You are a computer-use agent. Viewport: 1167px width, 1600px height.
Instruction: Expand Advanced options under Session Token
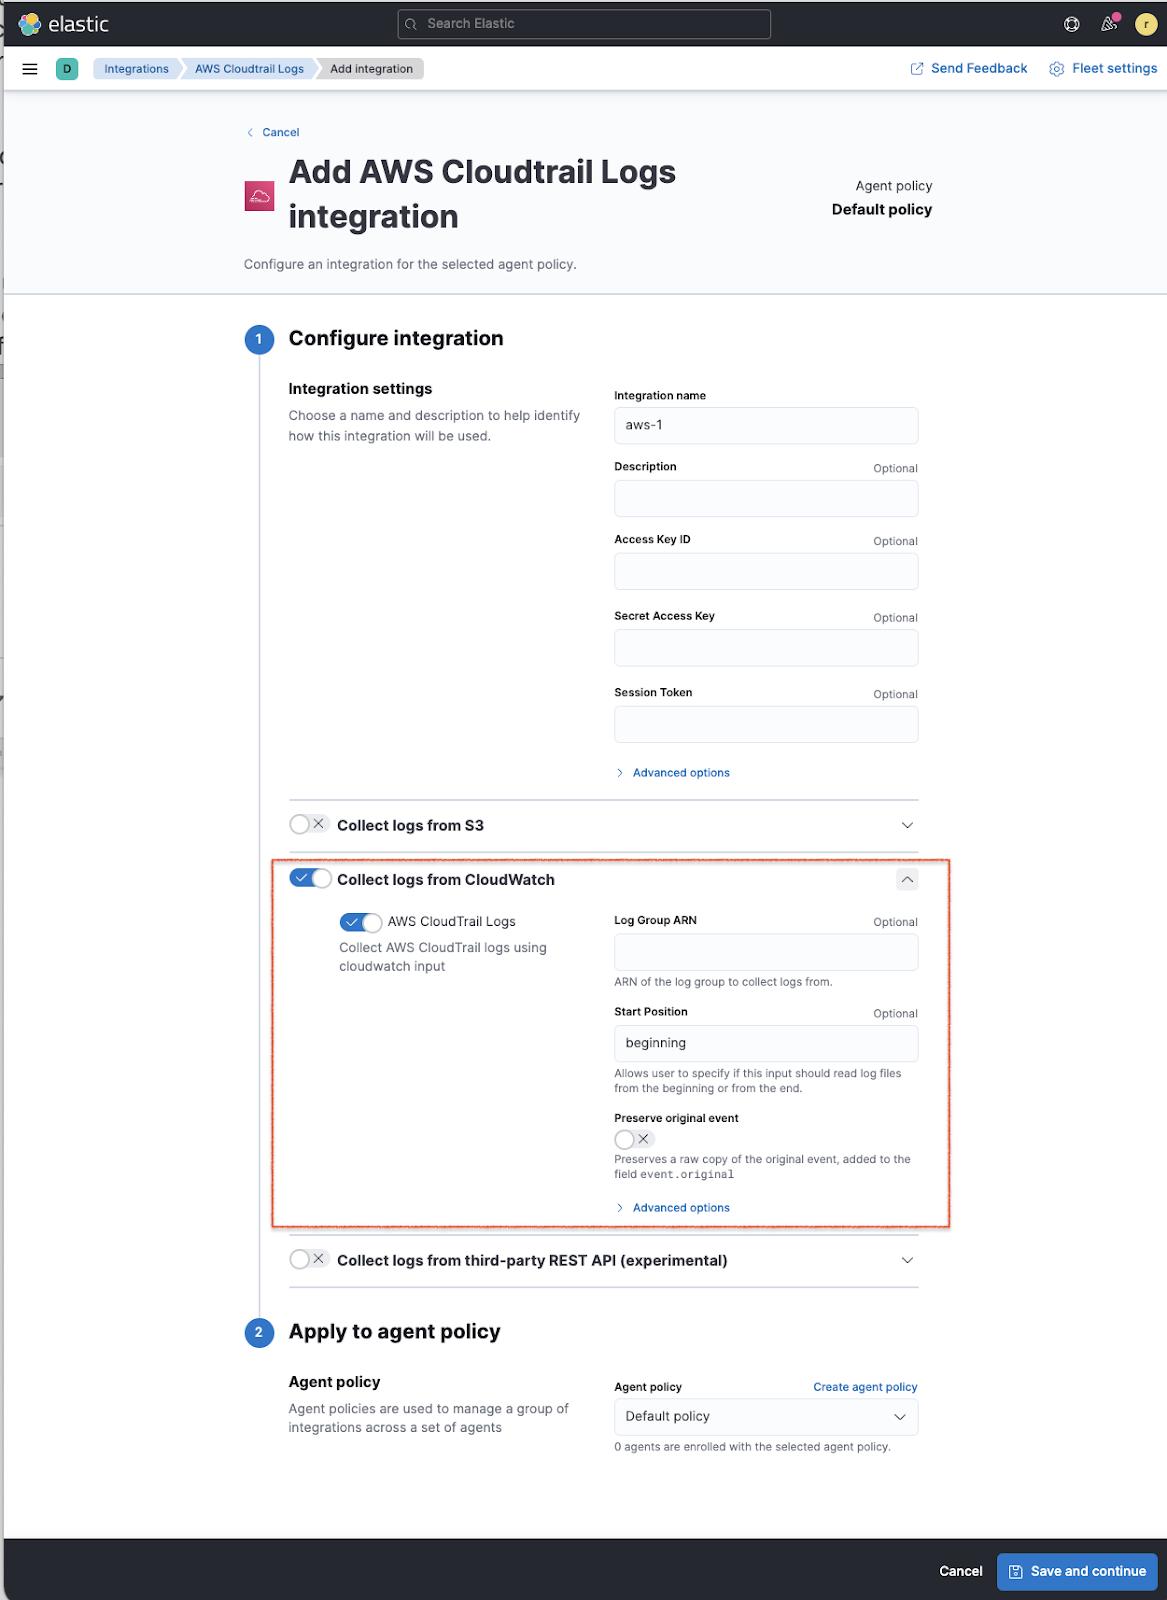680,772
